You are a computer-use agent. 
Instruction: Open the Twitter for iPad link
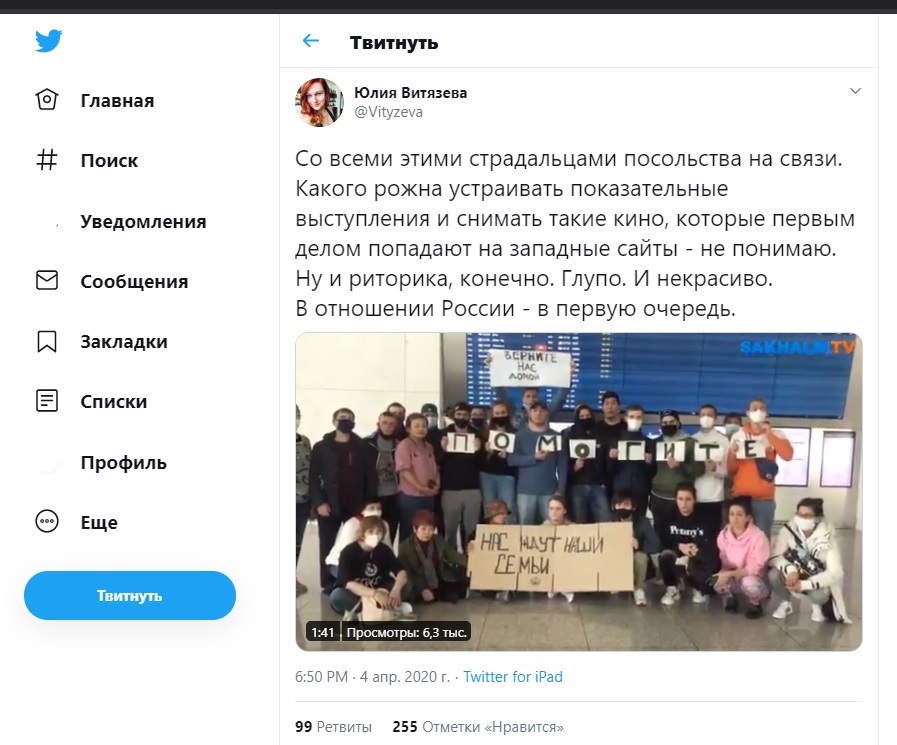click(513, 677)
